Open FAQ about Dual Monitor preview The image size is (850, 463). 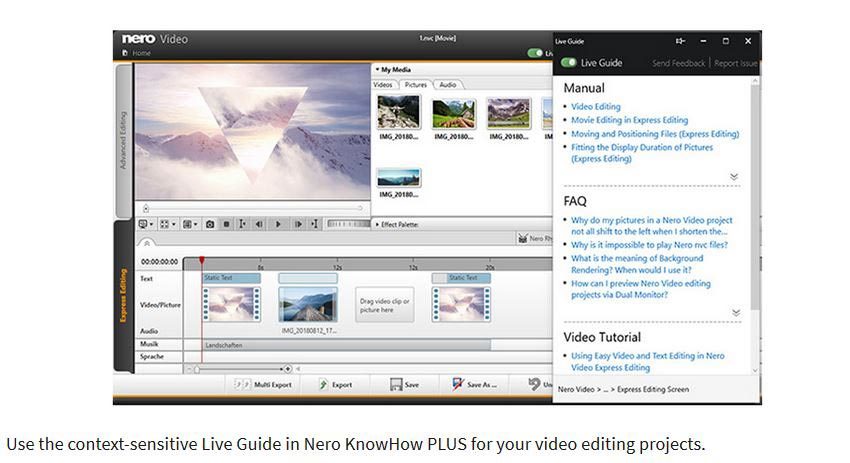click(x=641, y=289)
